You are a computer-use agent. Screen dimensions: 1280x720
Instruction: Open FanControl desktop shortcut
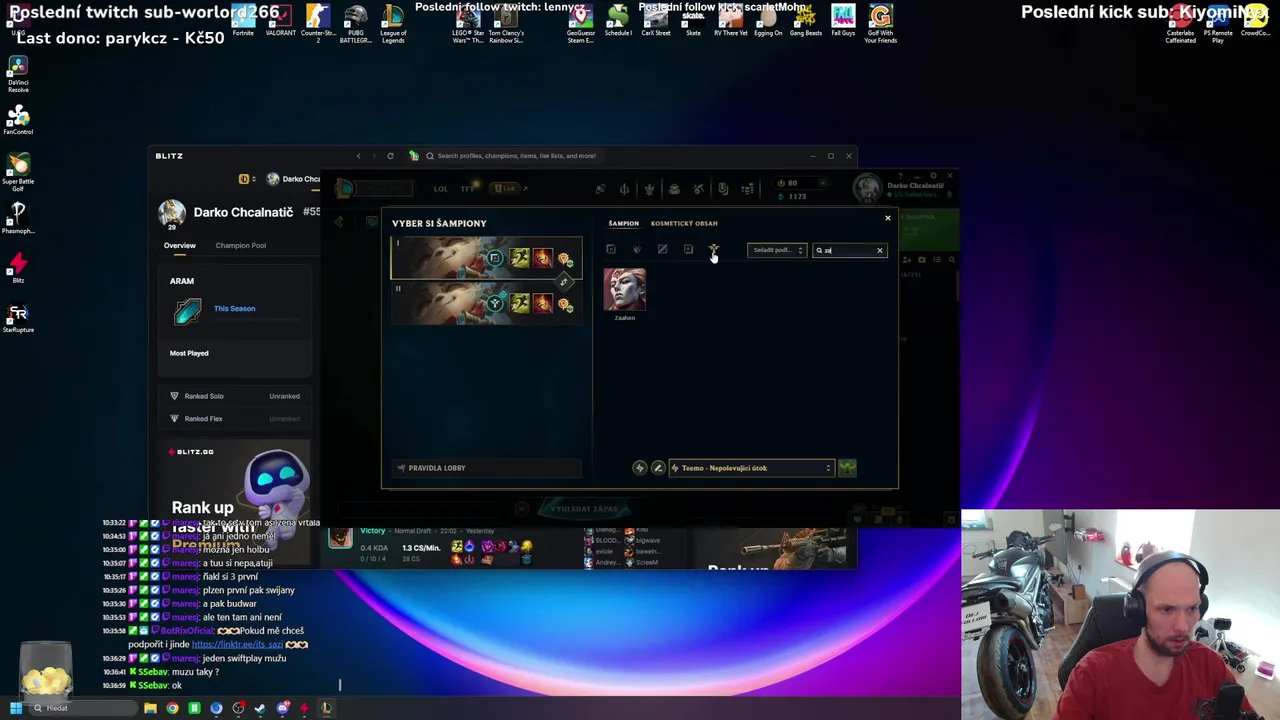tap(18, 120)
